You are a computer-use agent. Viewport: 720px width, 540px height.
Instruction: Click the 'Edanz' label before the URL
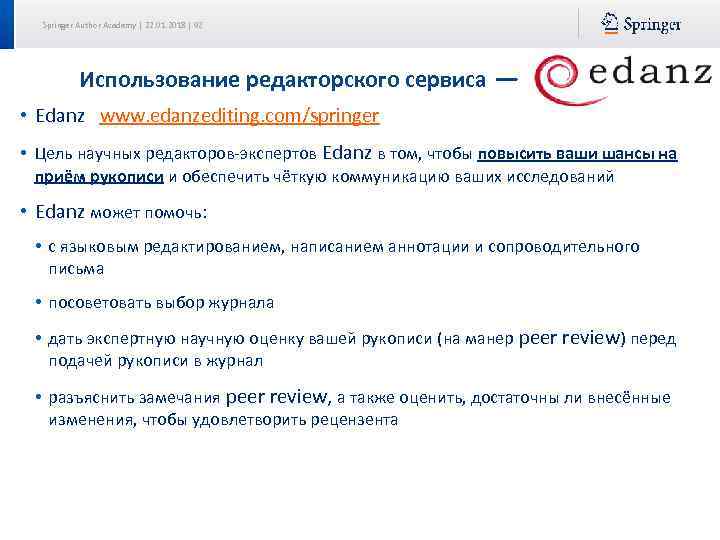pyautogui.click(x=60, y=116)
